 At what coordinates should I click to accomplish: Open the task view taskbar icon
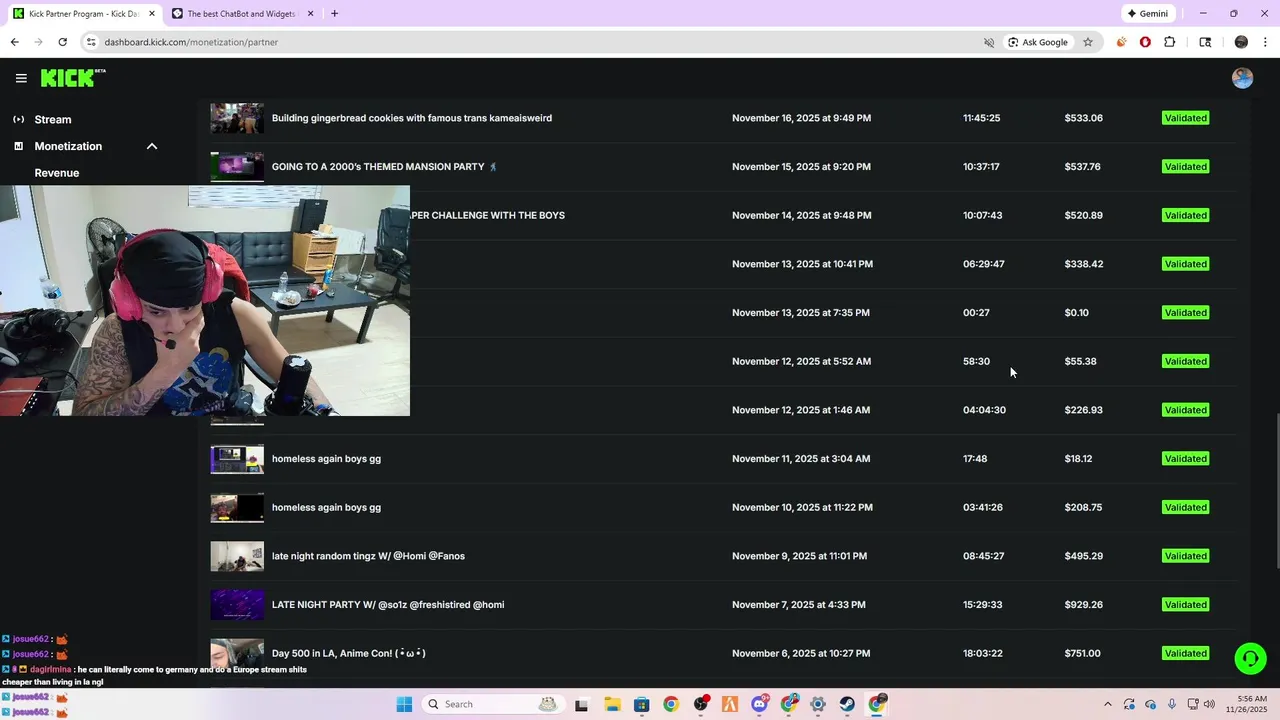coord(582,704)
